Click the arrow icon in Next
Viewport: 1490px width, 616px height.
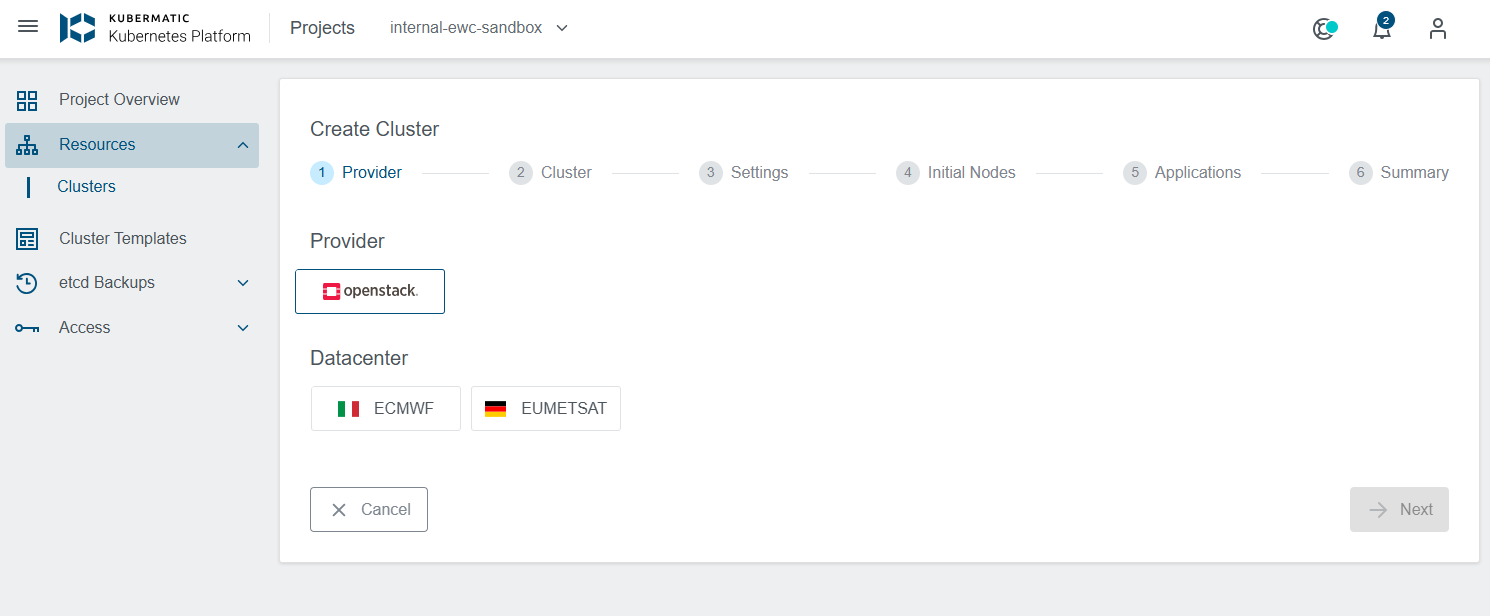1379,510
